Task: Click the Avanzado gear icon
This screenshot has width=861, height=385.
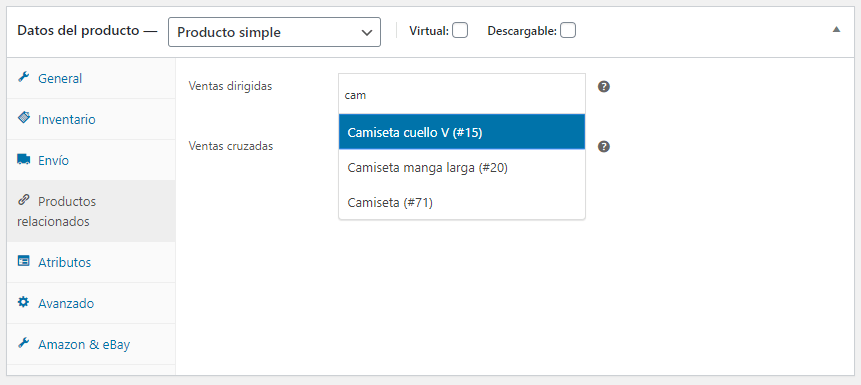Action: click(x=23, y=302)
